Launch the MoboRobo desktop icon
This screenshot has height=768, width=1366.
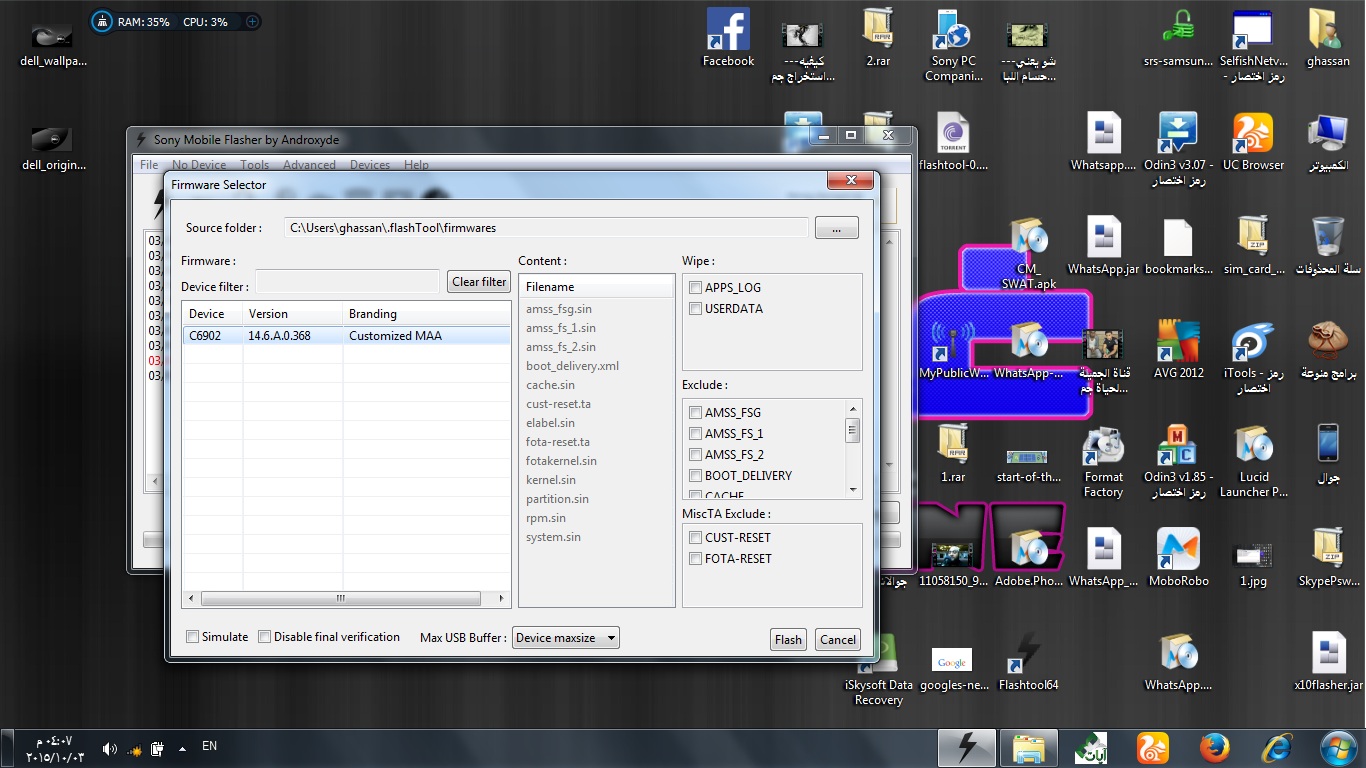(1178, 557)
